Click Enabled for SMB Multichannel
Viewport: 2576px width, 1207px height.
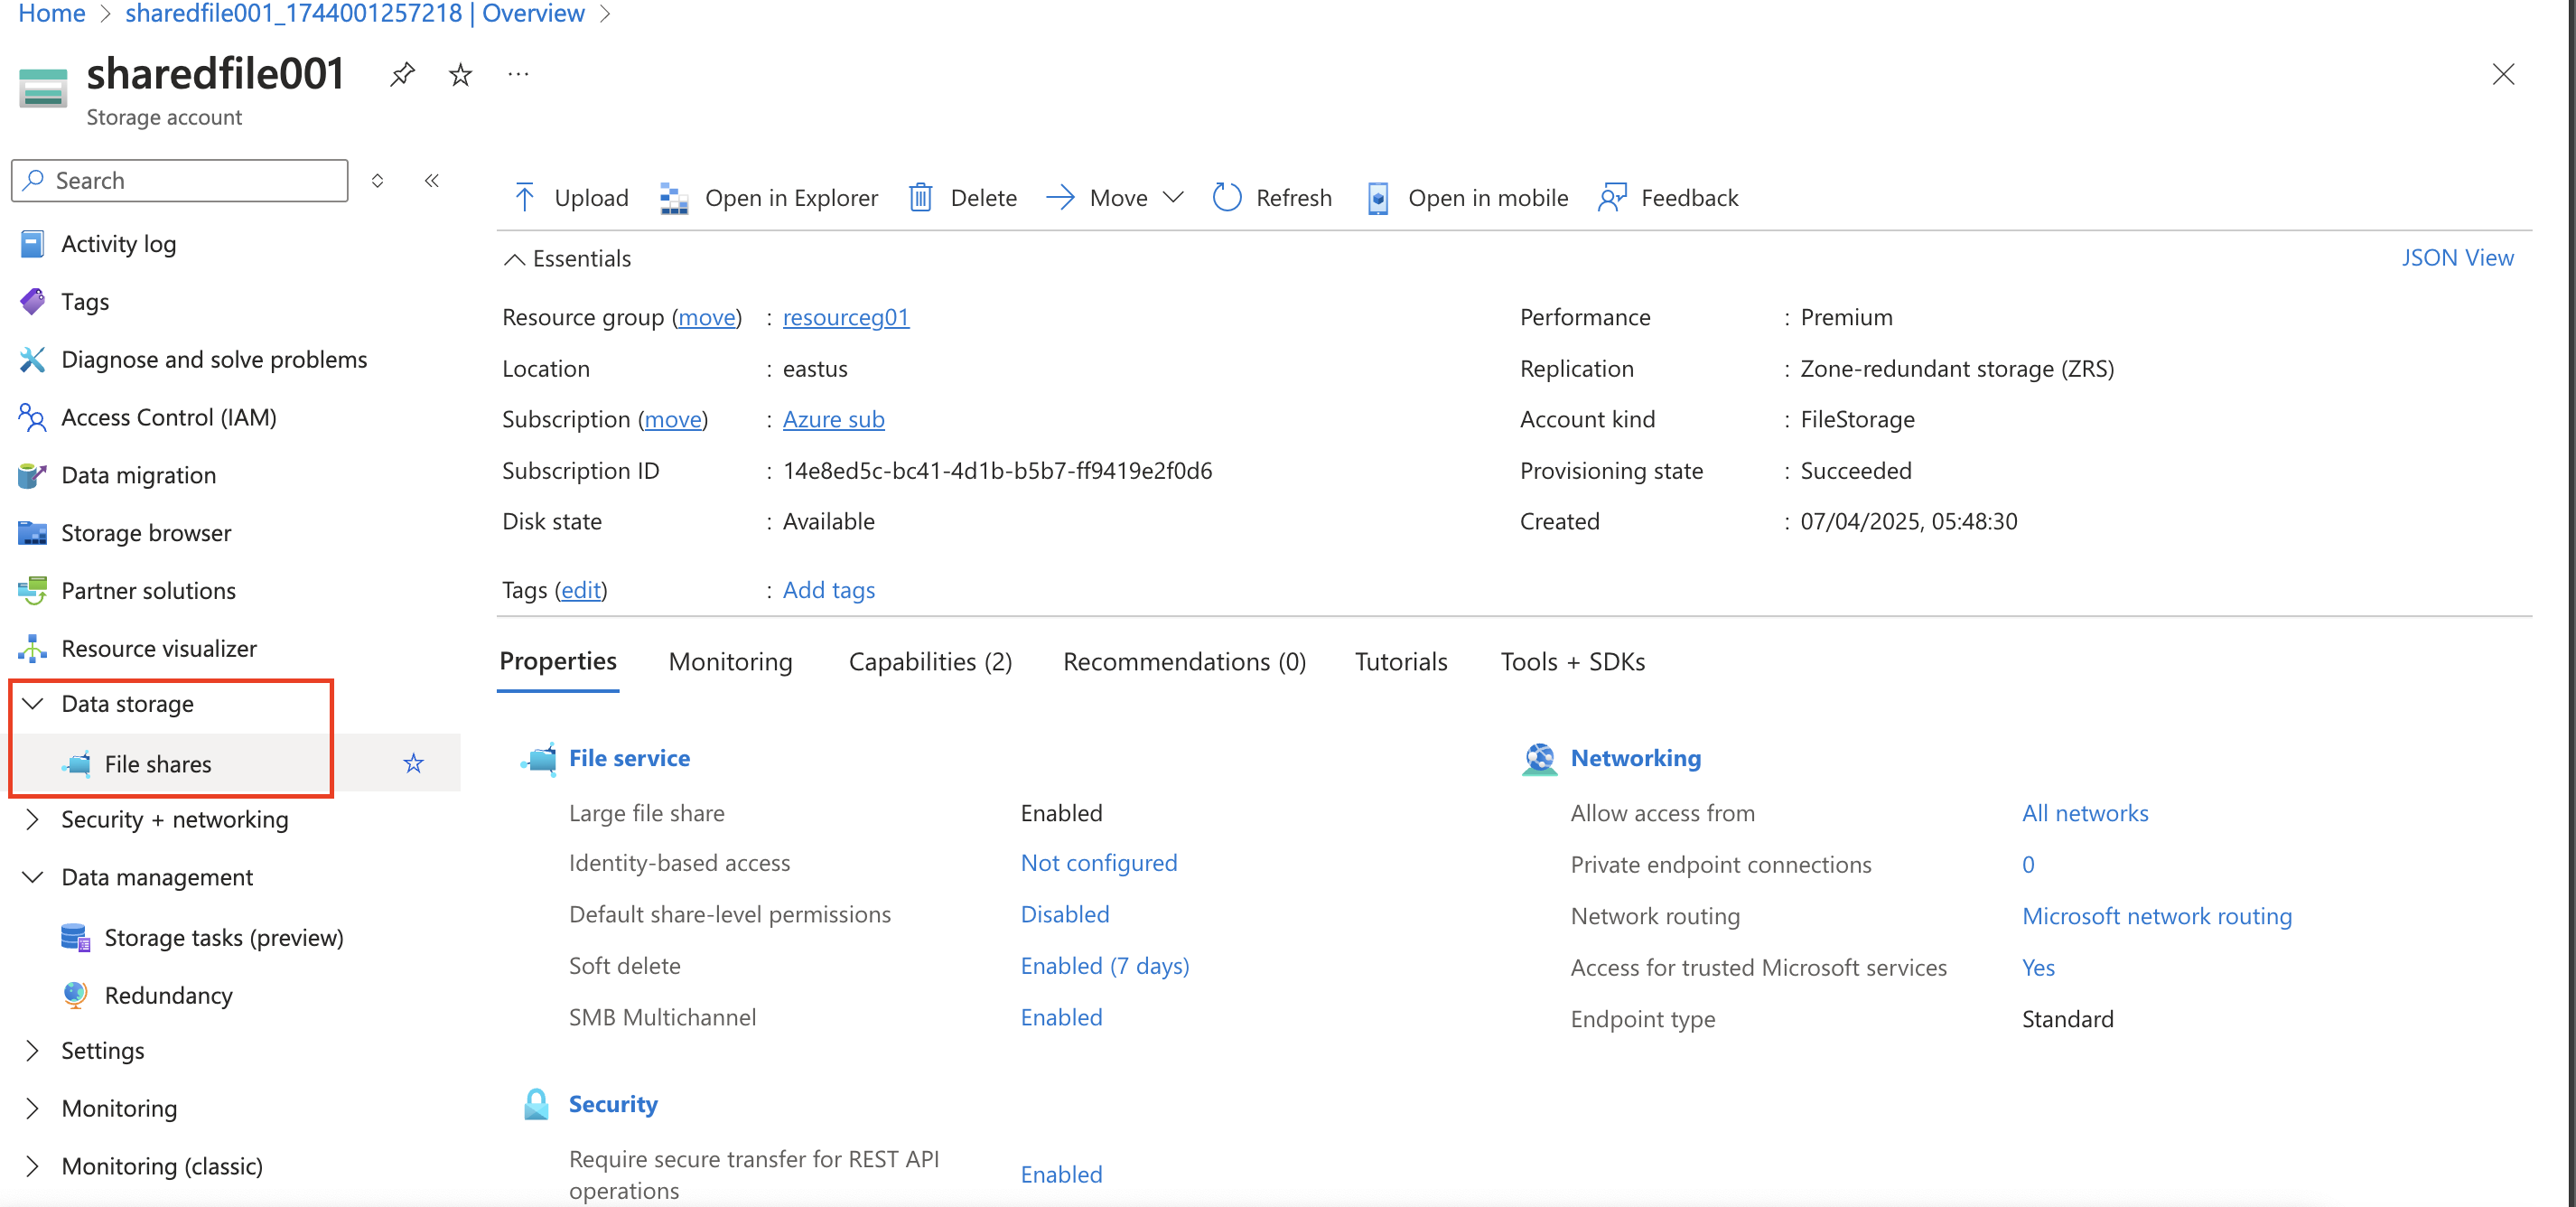1061,1018
